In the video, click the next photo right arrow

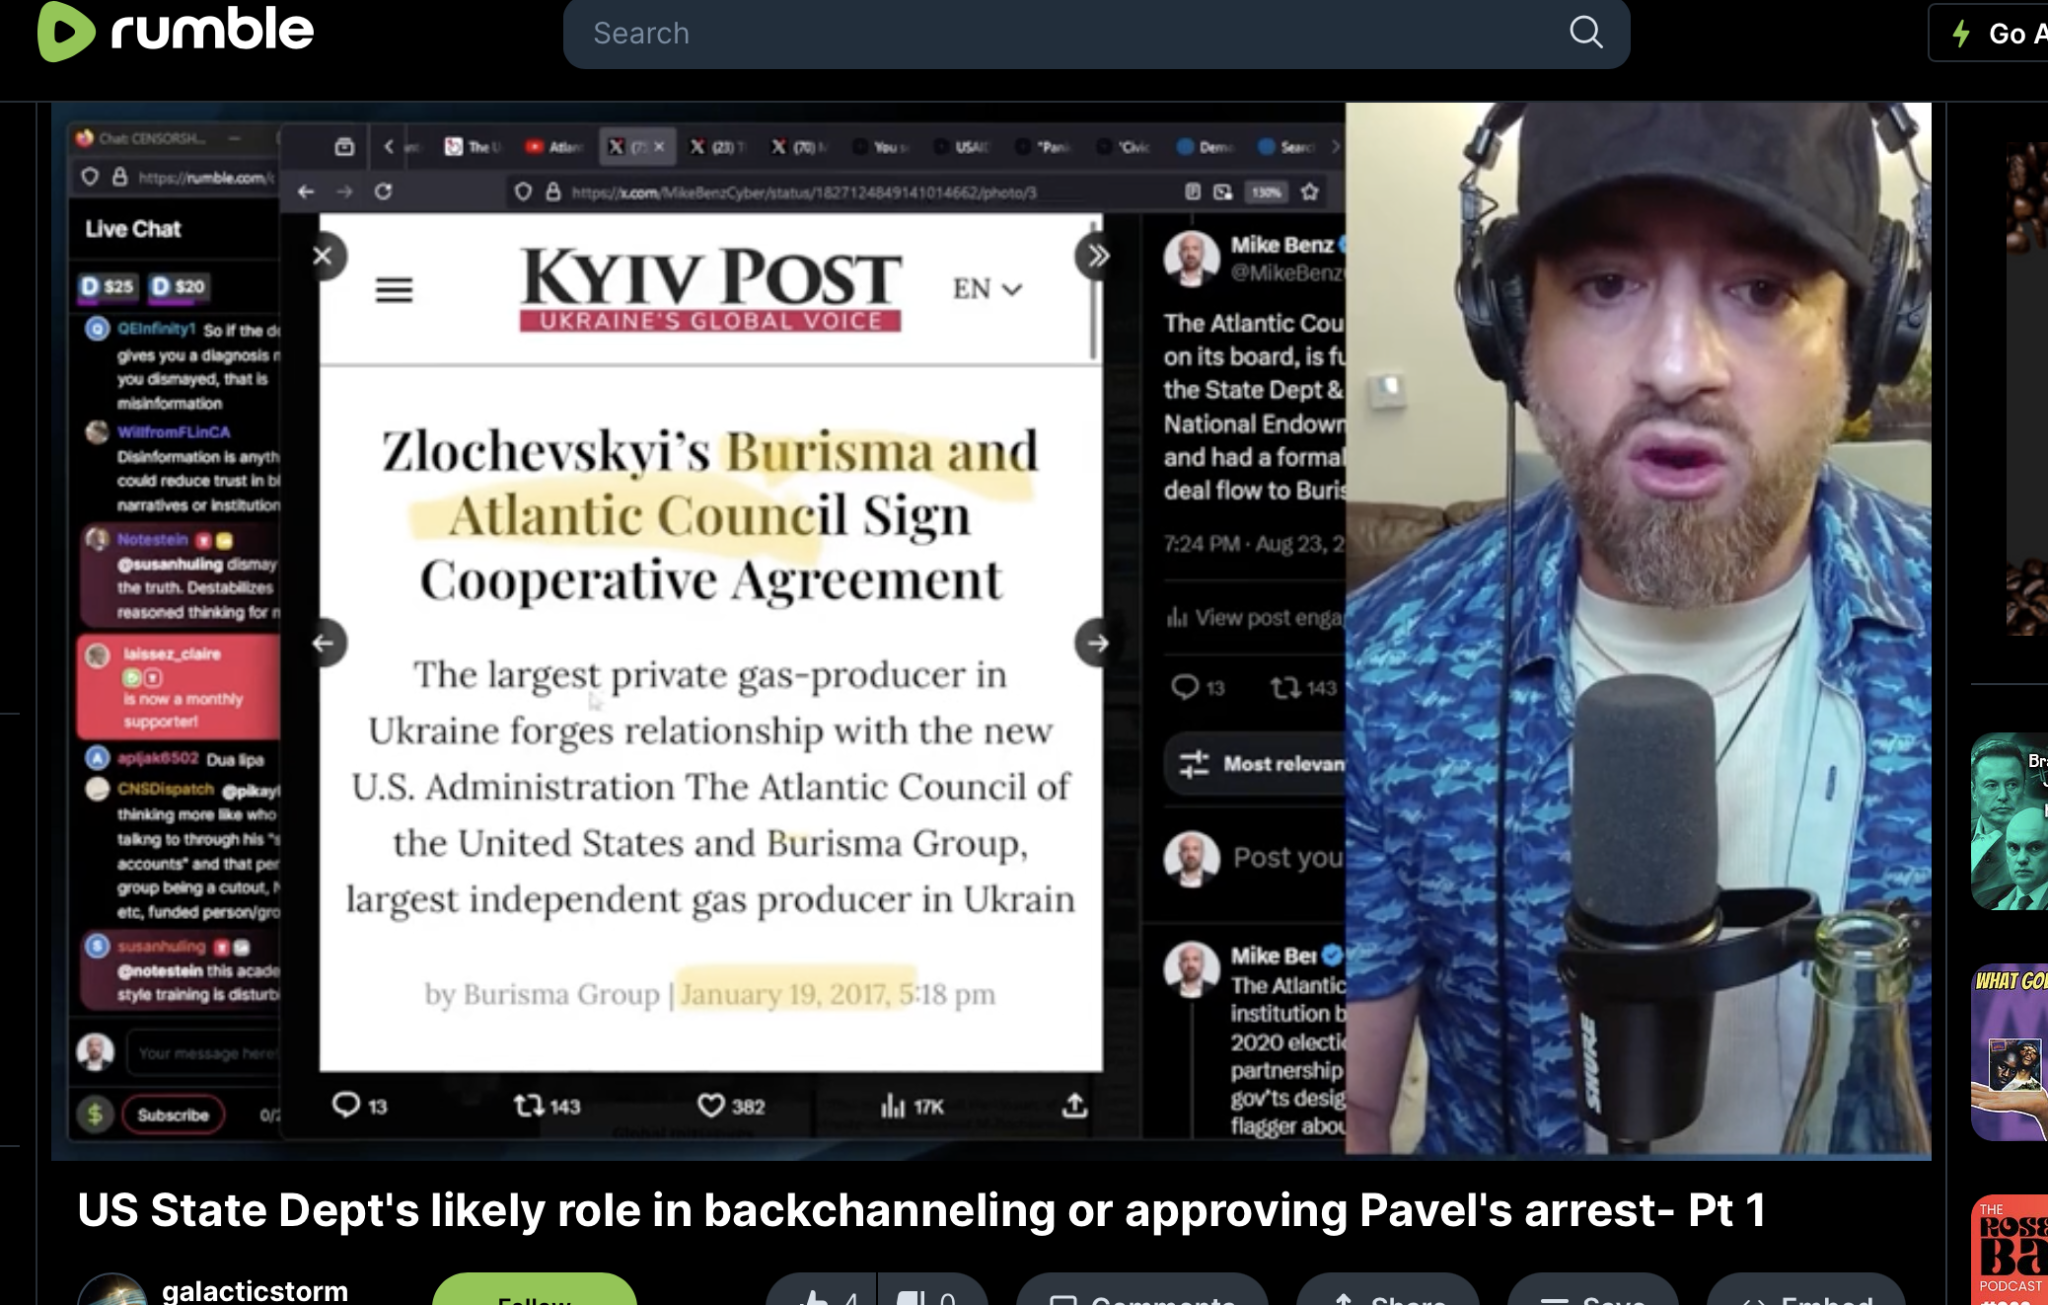(x=1097, y=643)
